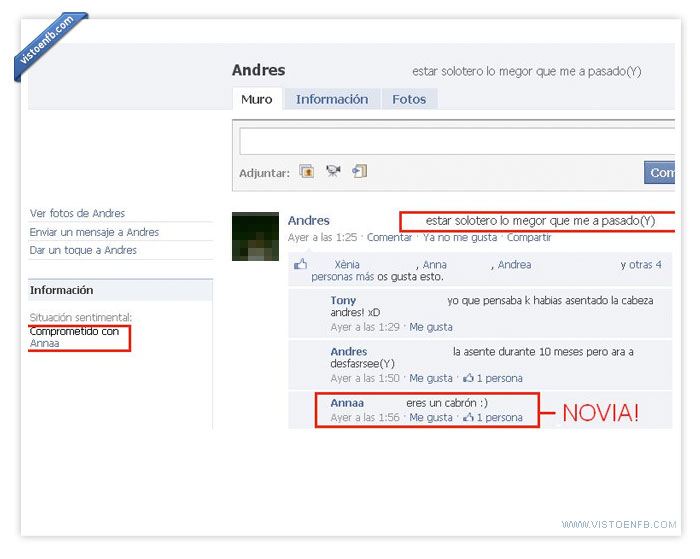Click thumbs-up icon on Andres's 1:50 comment
The height and width of the screenshot is (559, 700).
(x=468, y=378)
